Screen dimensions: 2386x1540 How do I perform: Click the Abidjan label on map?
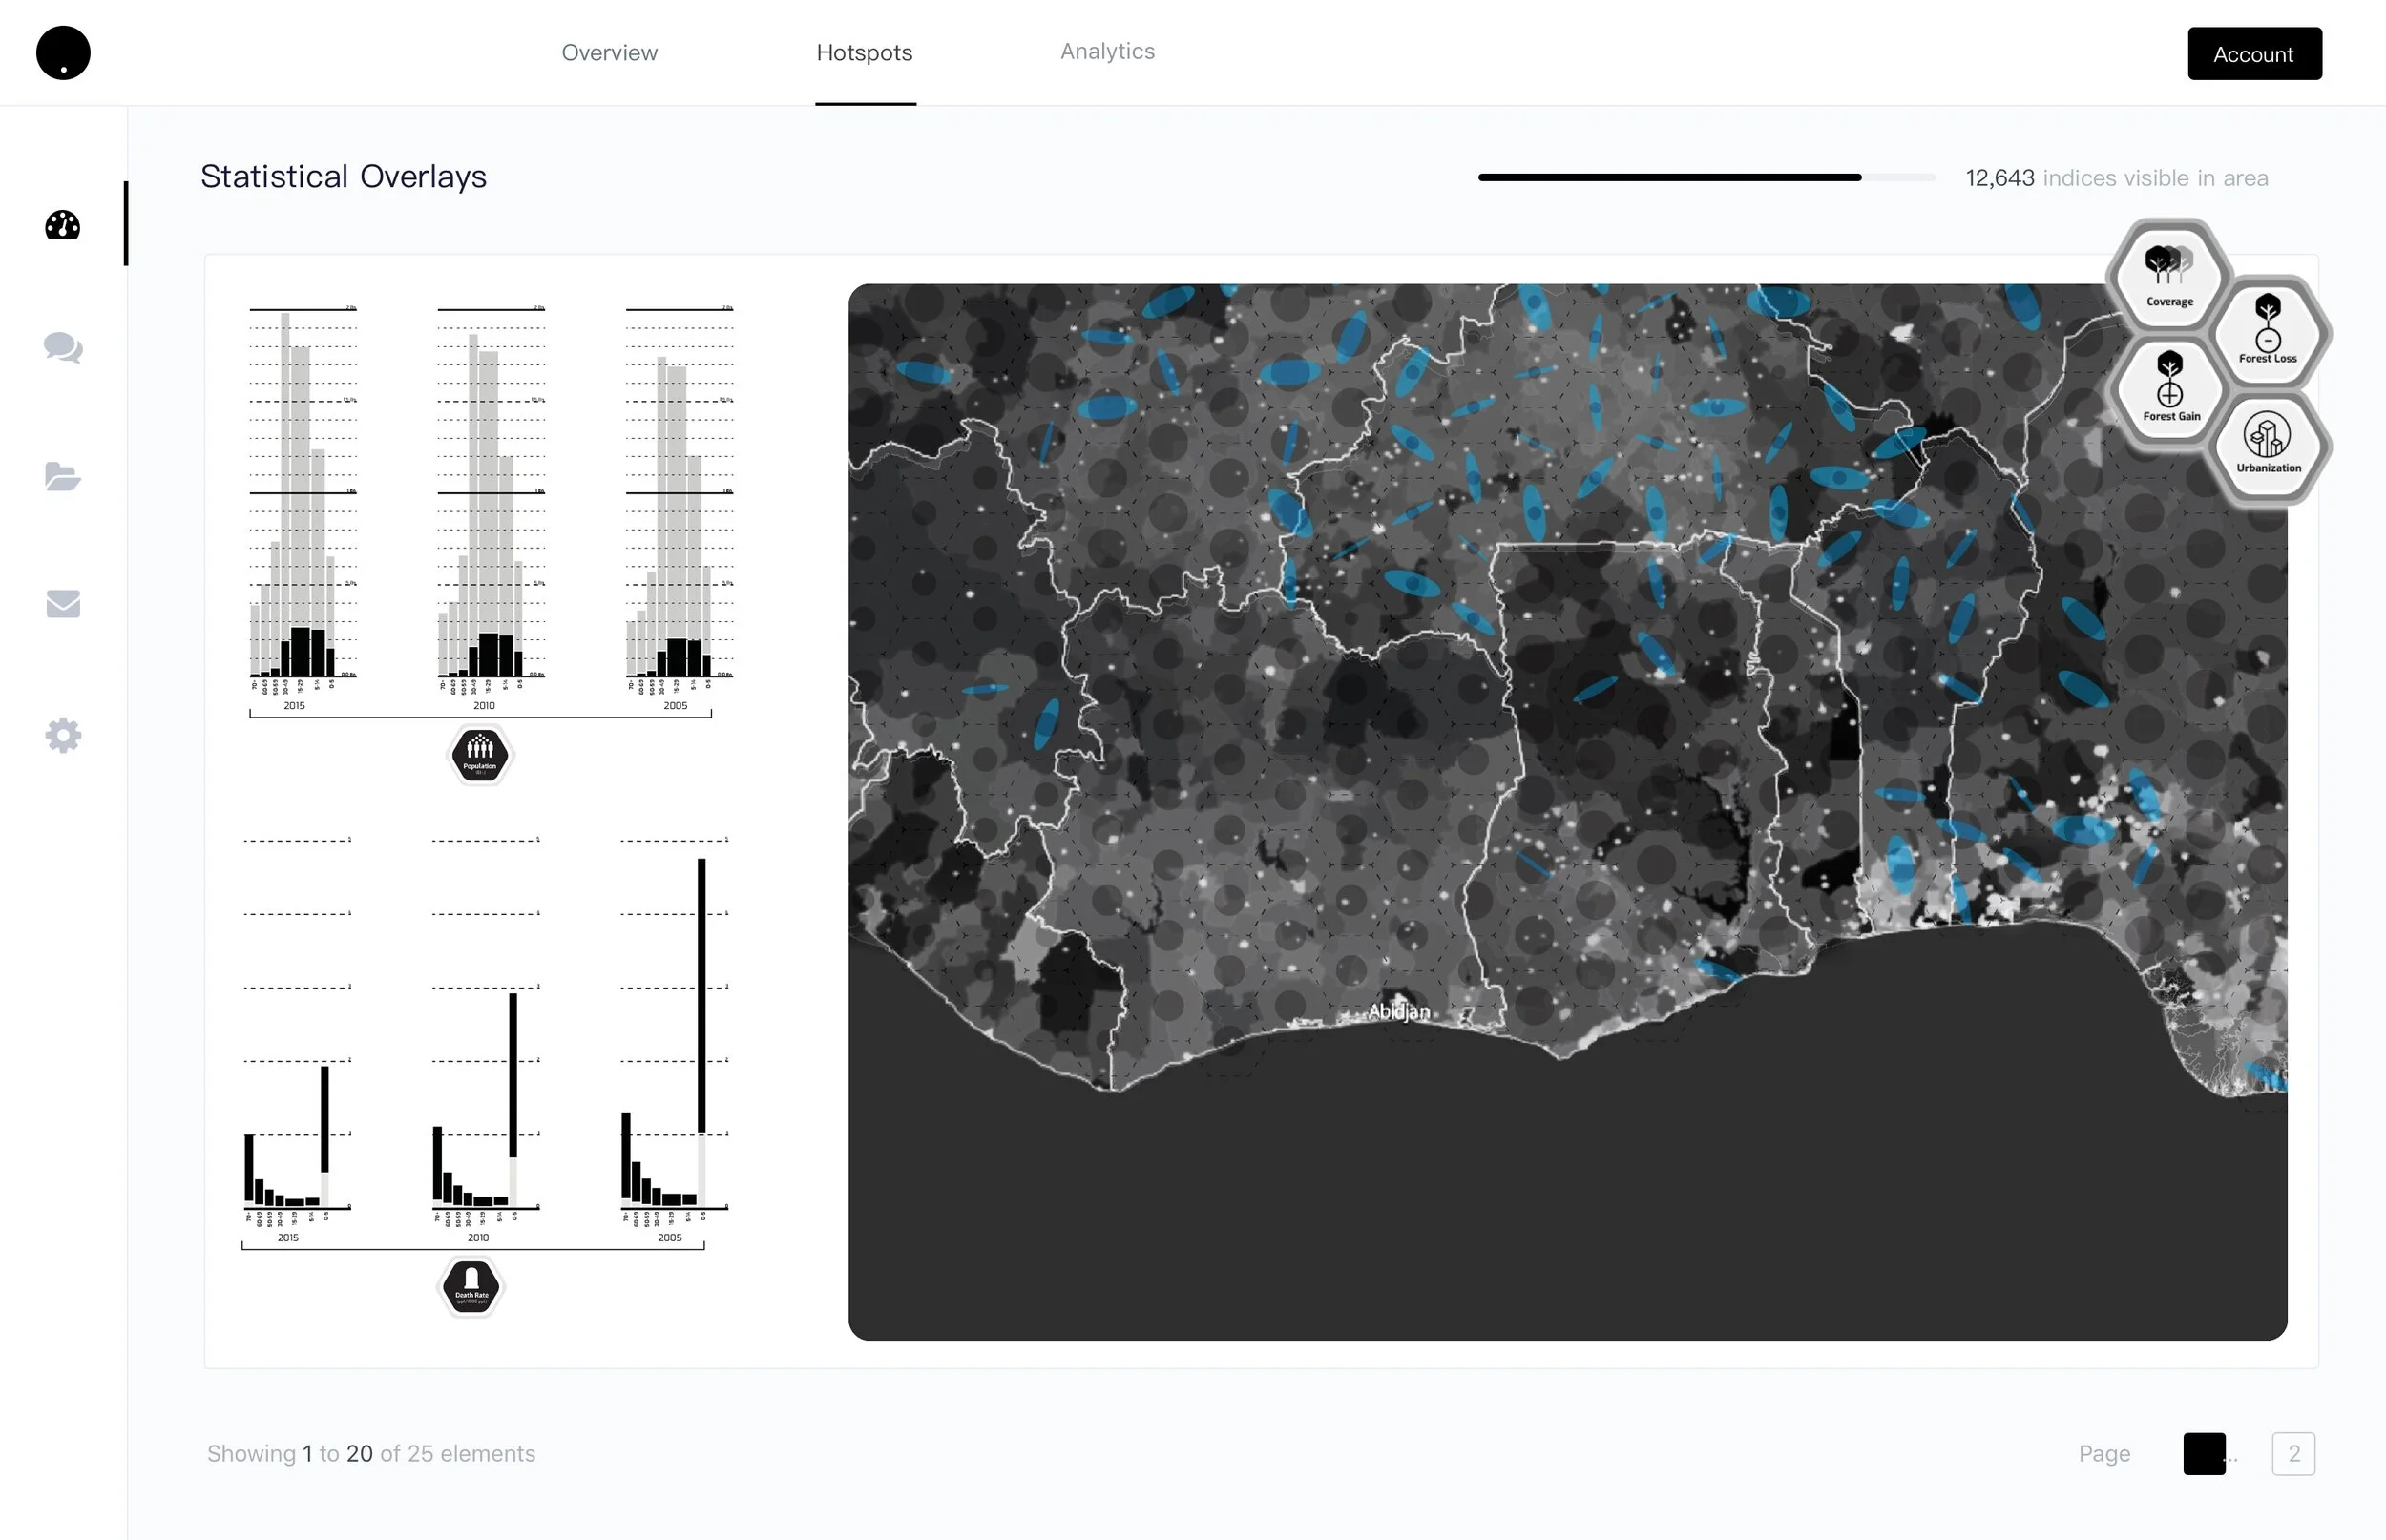(x=1398, y=1011)
